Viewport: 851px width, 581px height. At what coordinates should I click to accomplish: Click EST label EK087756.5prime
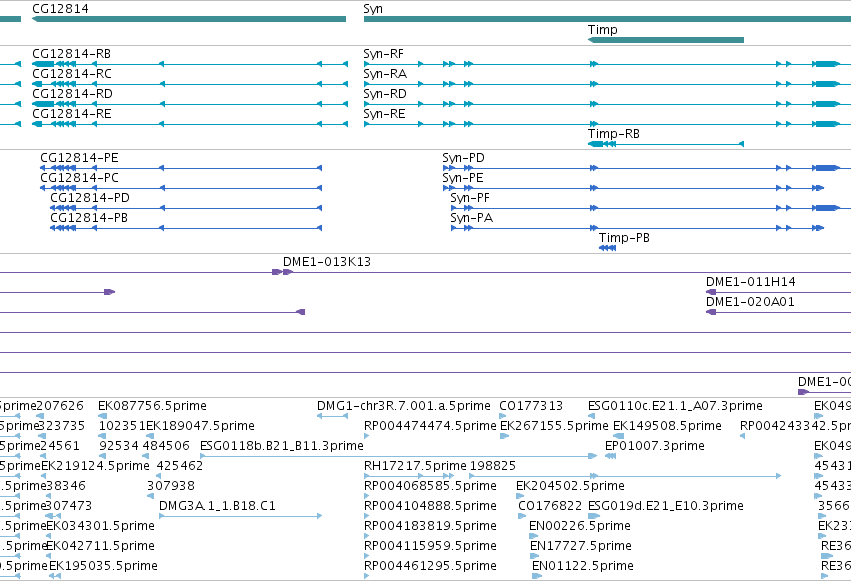152,406
